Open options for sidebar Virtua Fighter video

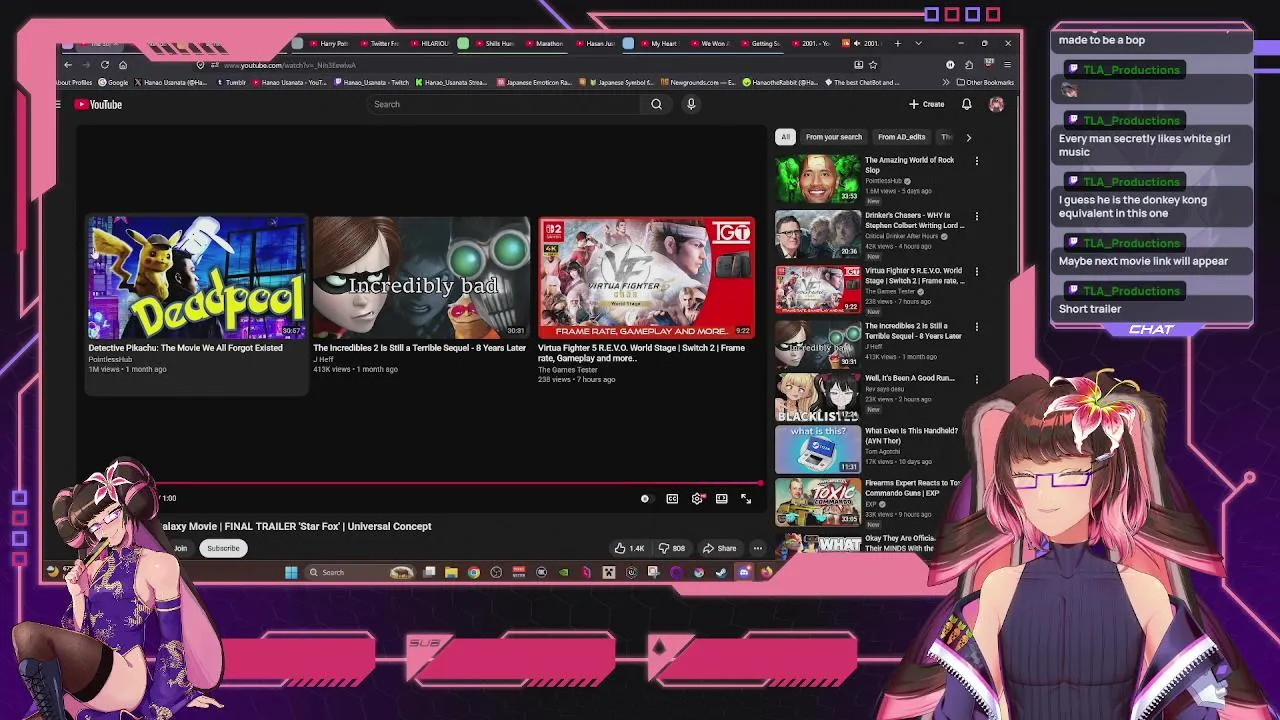tap(977, 271)
